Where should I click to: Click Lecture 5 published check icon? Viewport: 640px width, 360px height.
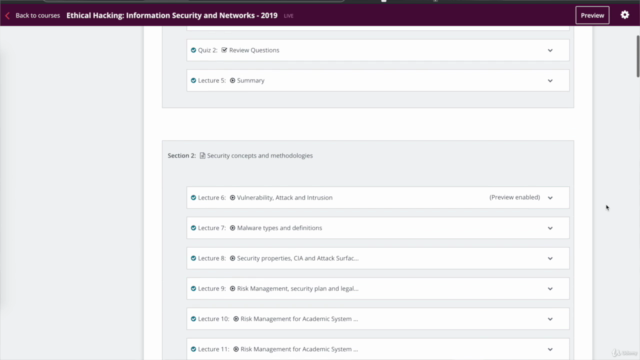tap(193, 80)
